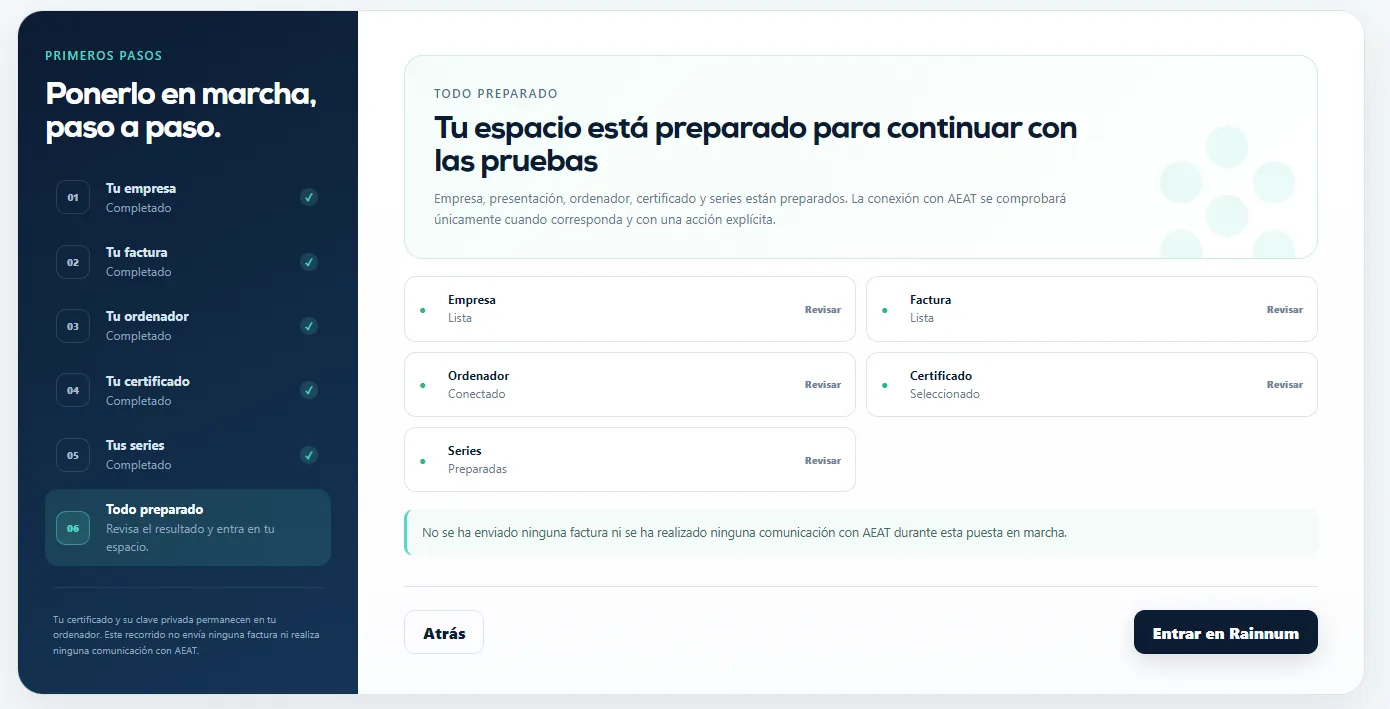Click the sidebar footnote about Tu certificado y clave privada
Viewport: 1390px width, 709px height.
pos(186,635)
